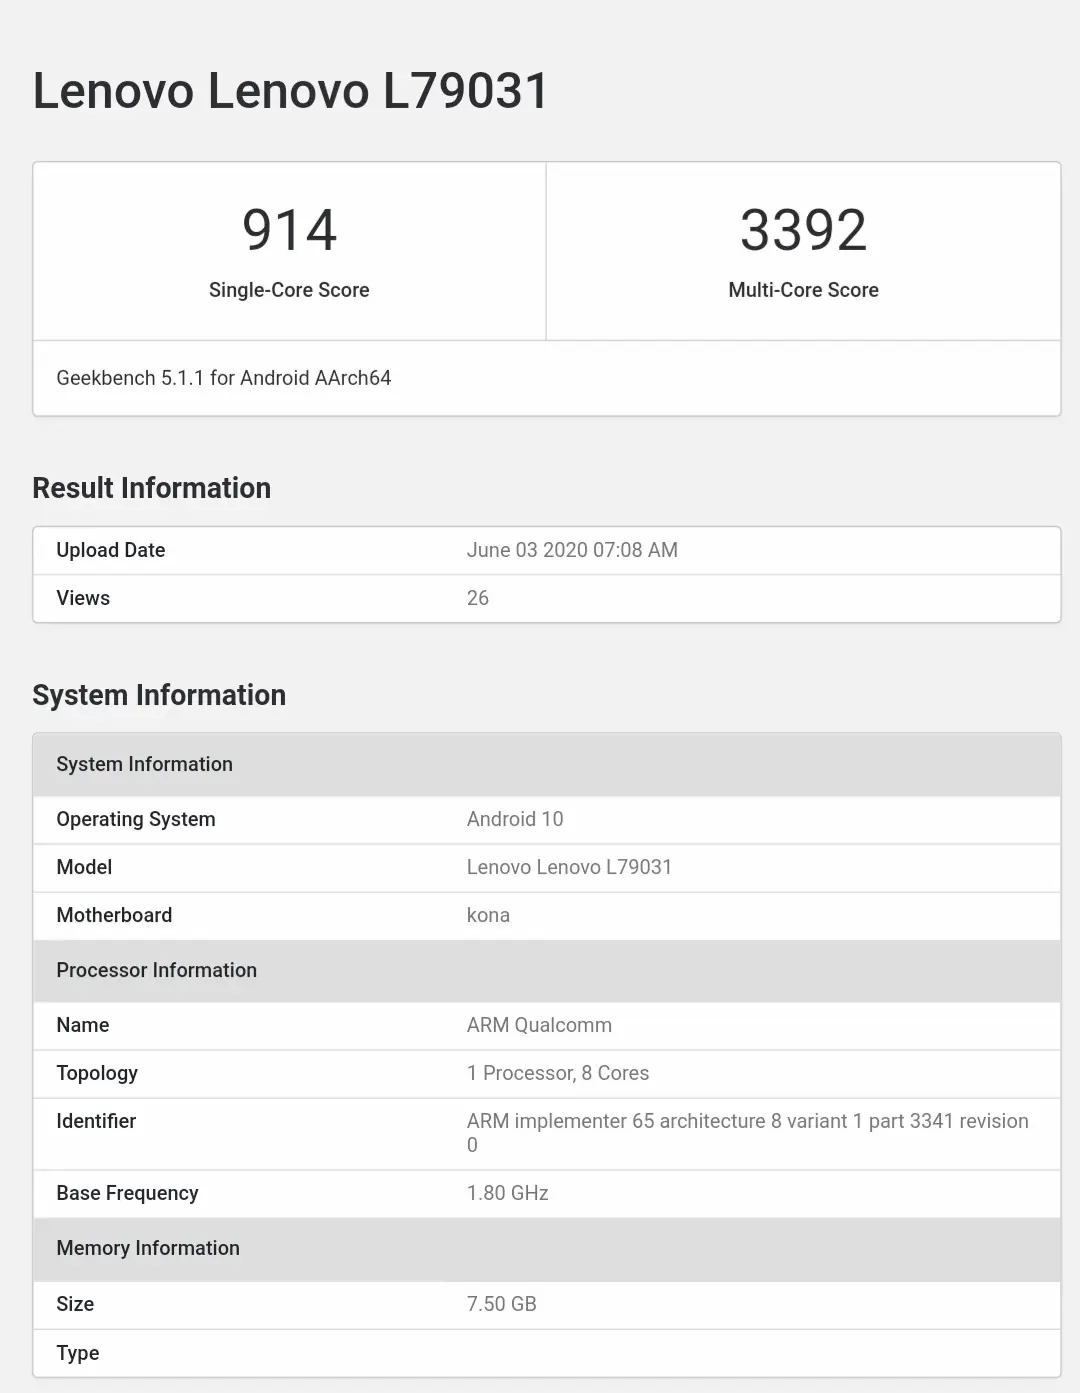
Task: Click the page title 'Lenovo Lenovo L79031'
Action: 290,91
